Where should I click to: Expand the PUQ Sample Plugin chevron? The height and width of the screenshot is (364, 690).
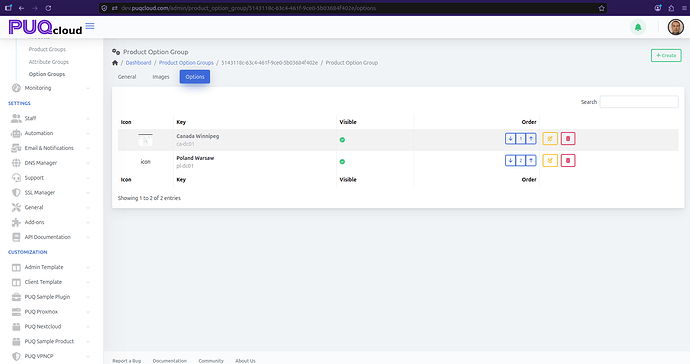(x=88, y=297)
